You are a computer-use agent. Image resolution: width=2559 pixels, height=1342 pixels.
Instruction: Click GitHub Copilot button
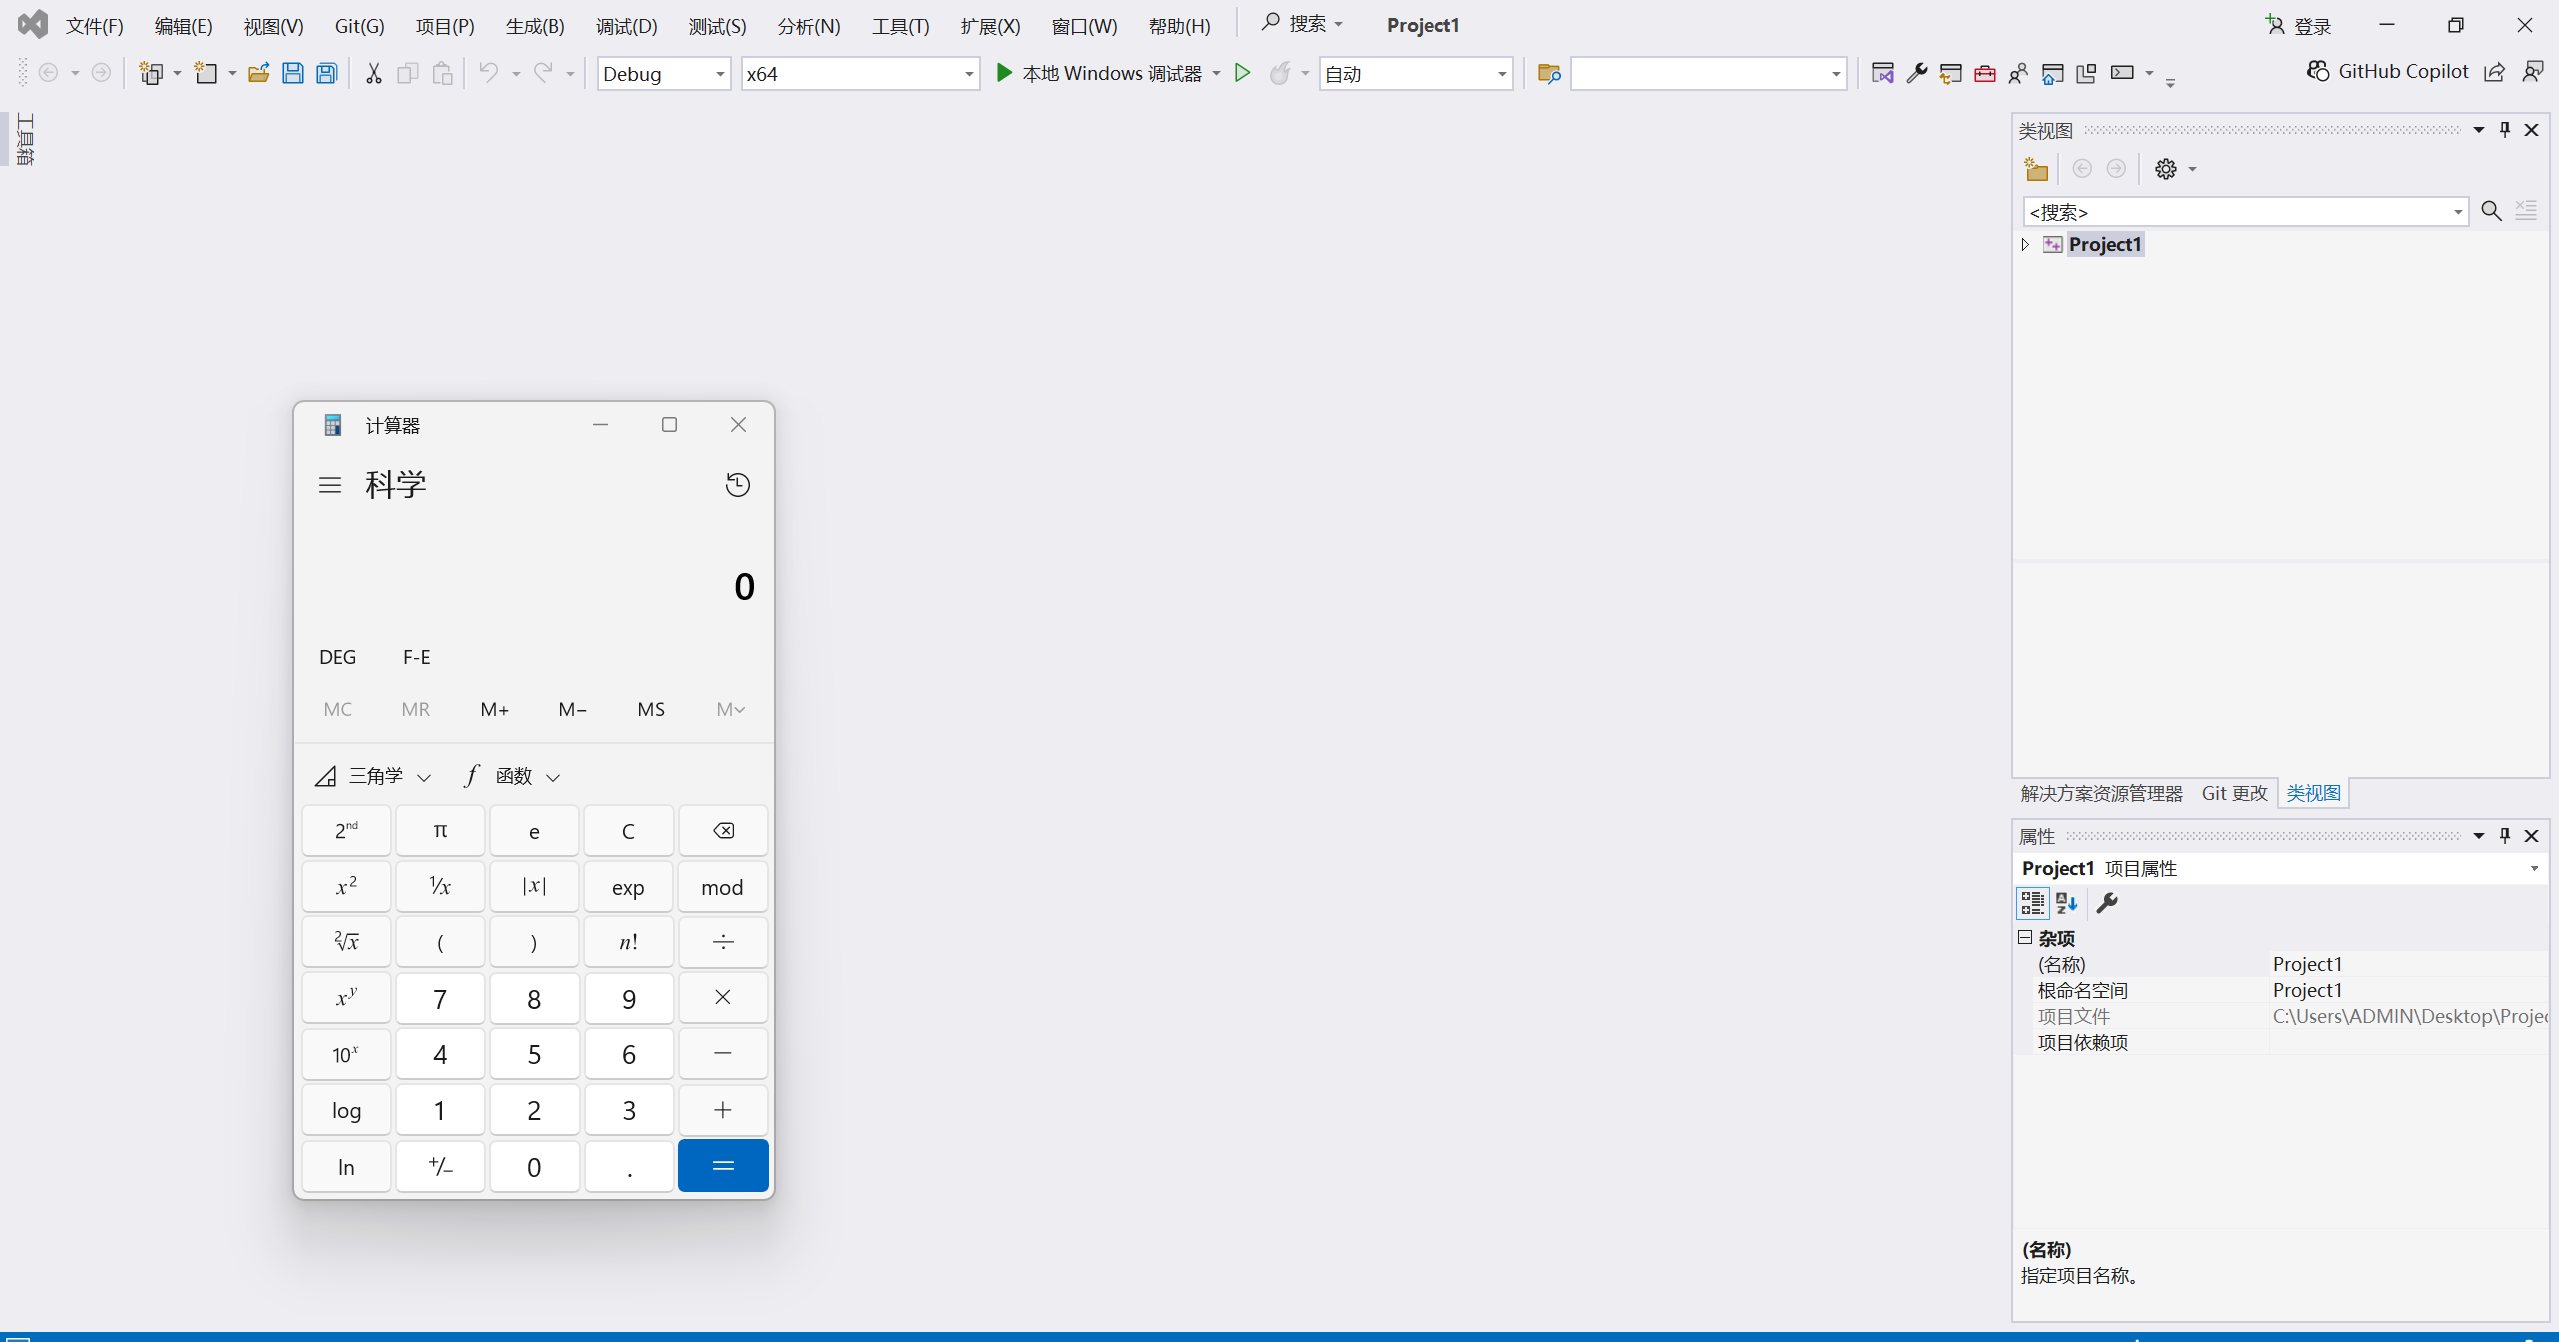(x=2386, y=72)
